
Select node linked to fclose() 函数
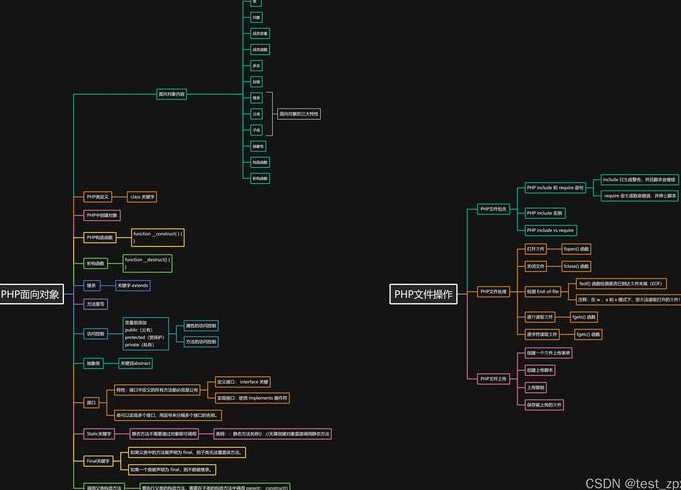point(536,266)
